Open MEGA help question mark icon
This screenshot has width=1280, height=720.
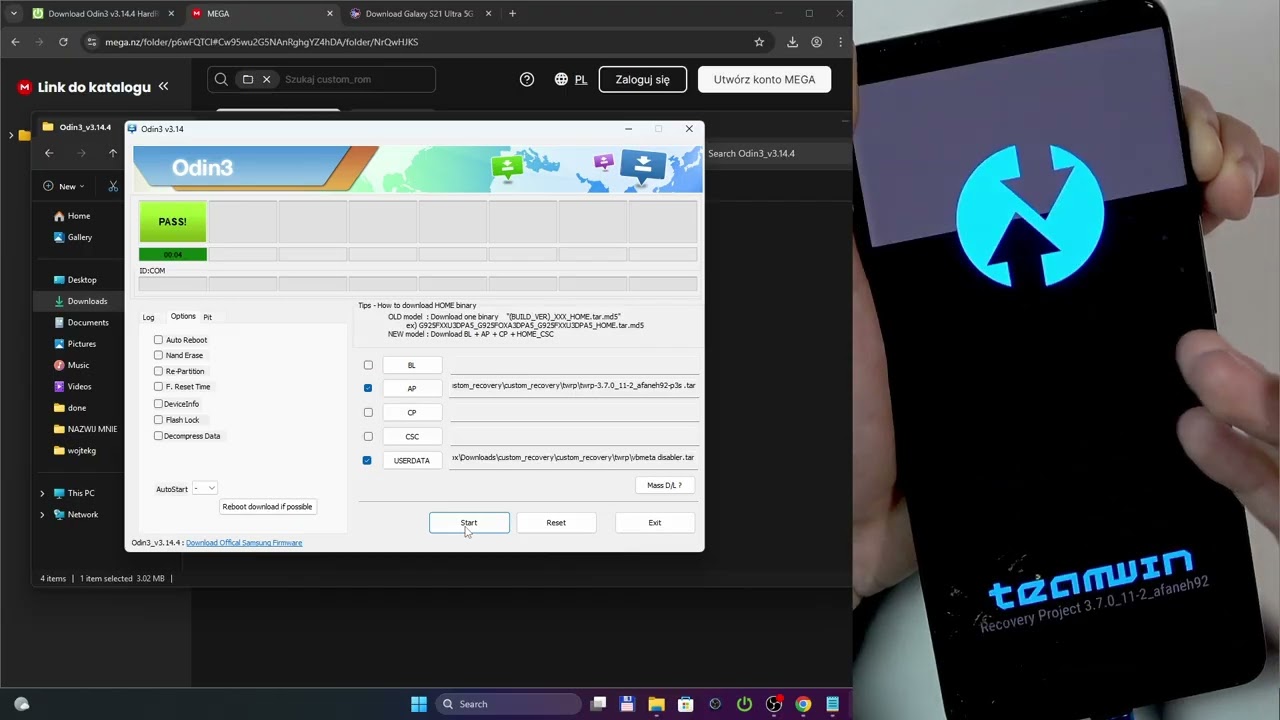[x=527, y=79]
